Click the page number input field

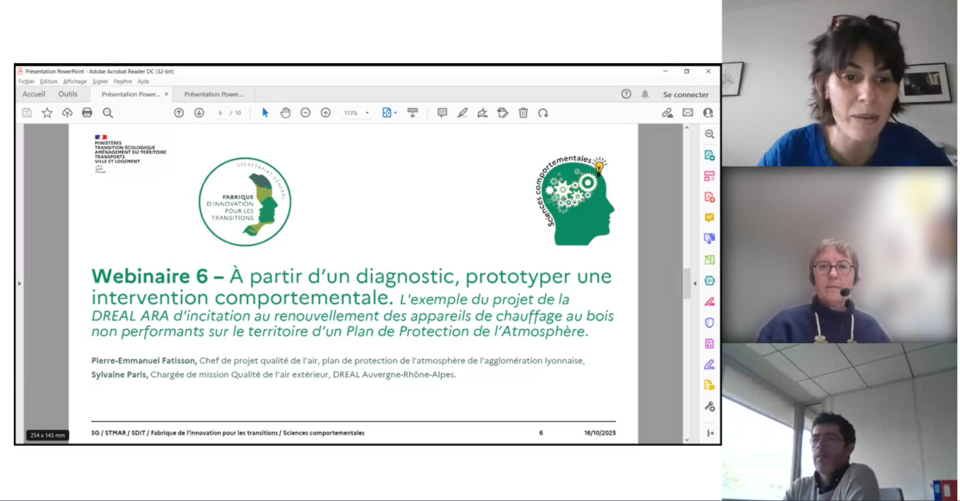[220, 113]
